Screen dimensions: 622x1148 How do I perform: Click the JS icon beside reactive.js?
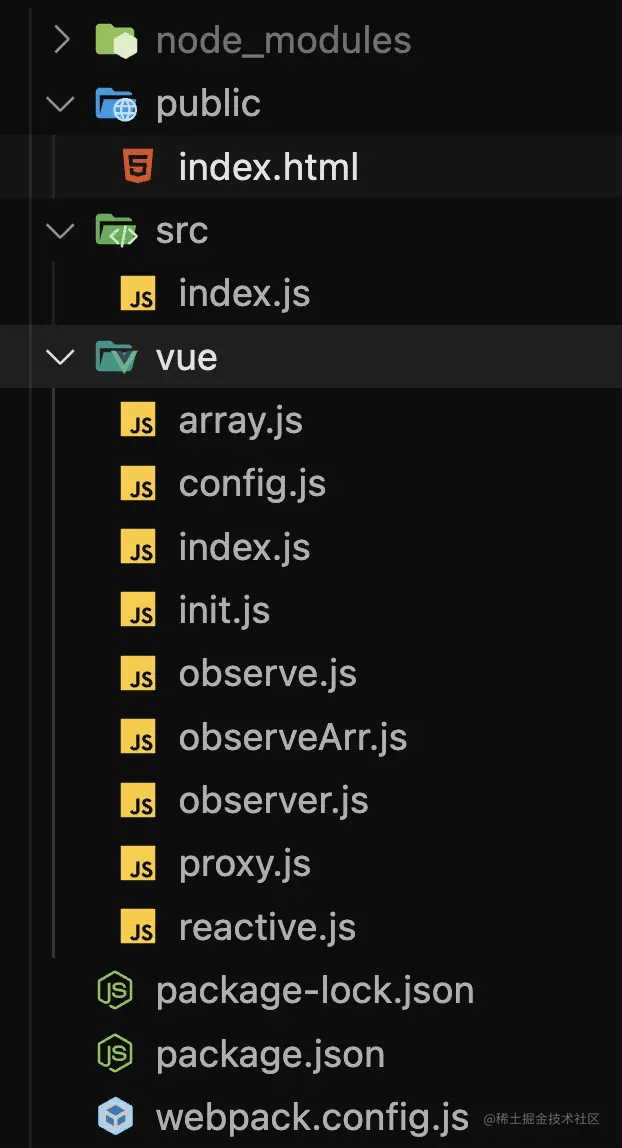(x=138, y=927)
